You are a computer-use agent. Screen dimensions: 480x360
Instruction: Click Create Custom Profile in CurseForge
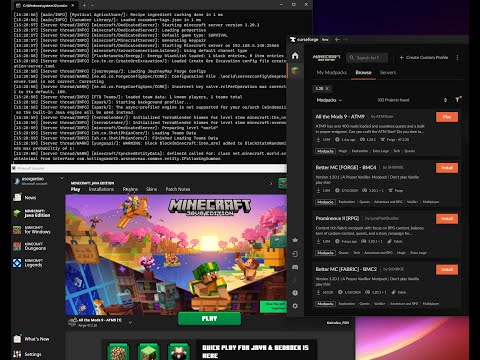(424, 57)
